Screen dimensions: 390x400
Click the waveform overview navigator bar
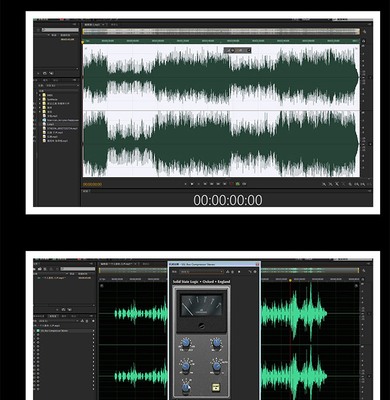[221, 32]
